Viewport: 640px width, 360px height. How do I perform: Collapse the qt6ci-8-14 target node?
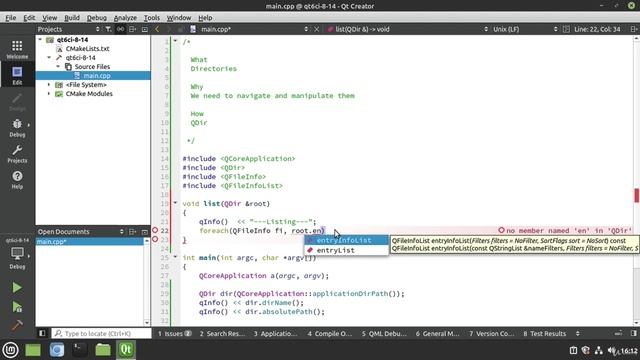point(49,58)
